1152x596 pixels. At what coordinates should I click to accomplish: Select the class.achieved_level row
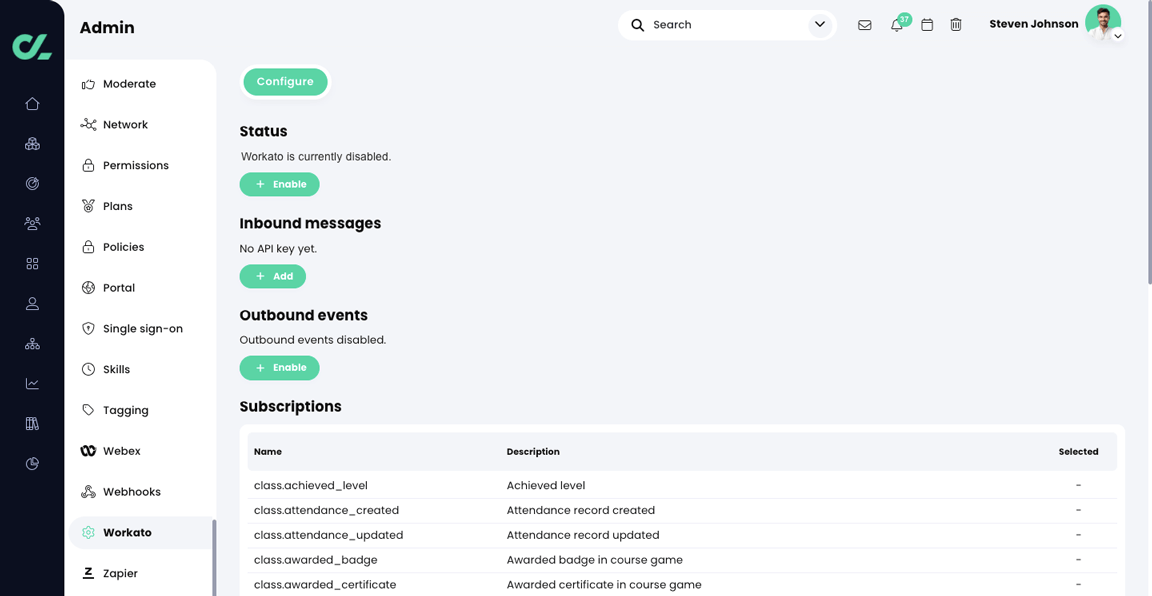point(682,486)
